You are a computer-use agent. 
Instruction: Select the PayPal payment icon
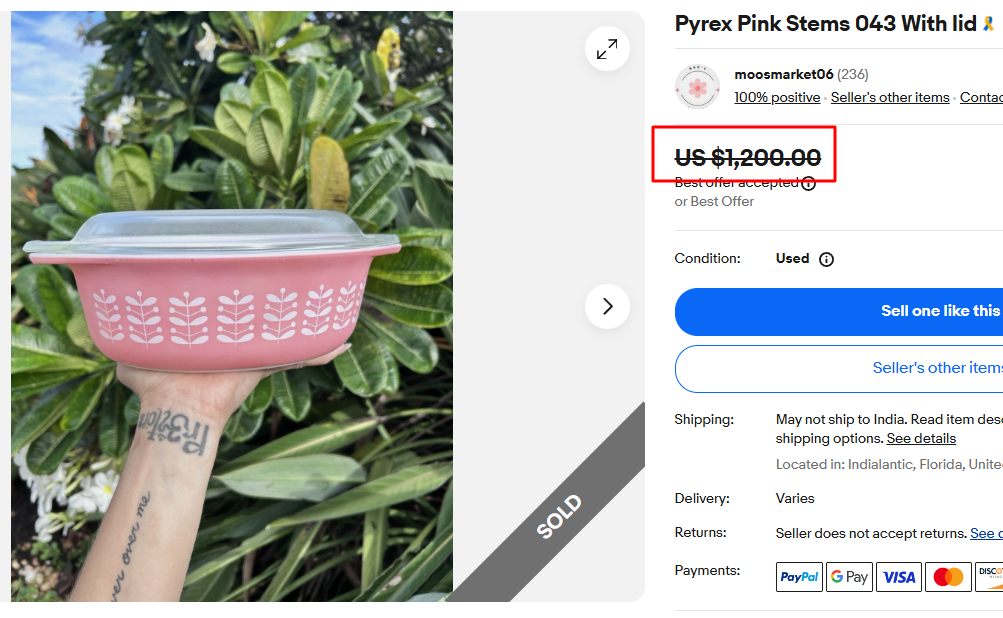coord(798,576)
